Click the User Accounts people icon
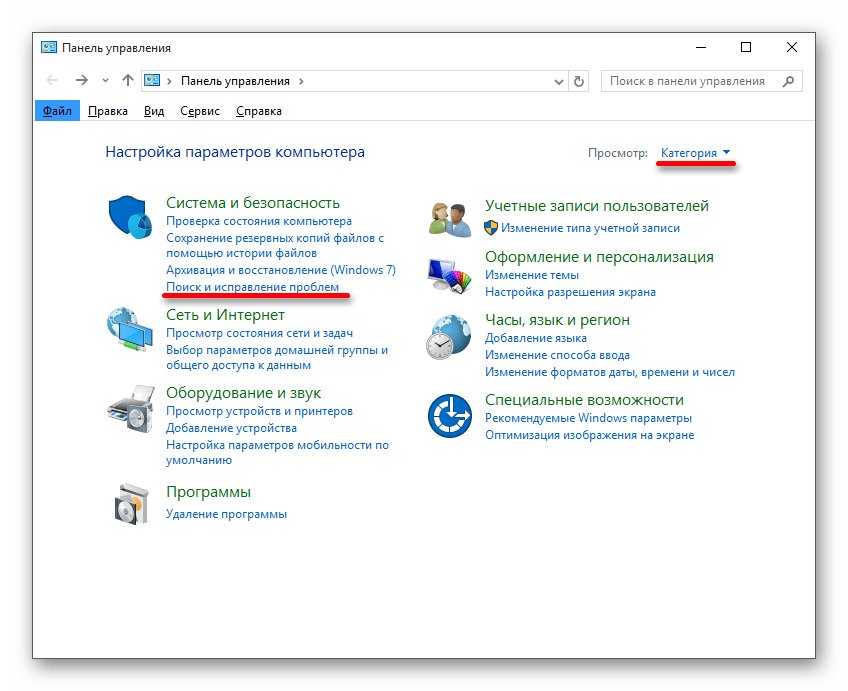The height and width of the screenshot is (691, 848). click(449, 217)
